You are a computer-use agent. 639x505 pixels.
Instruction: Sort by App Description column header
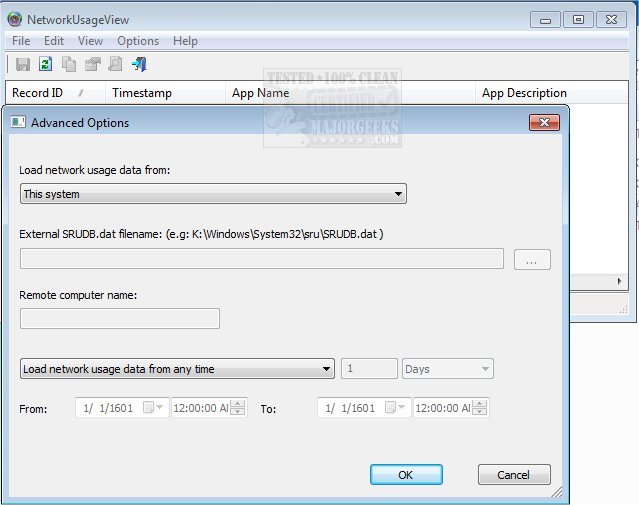tap(552, 93)
